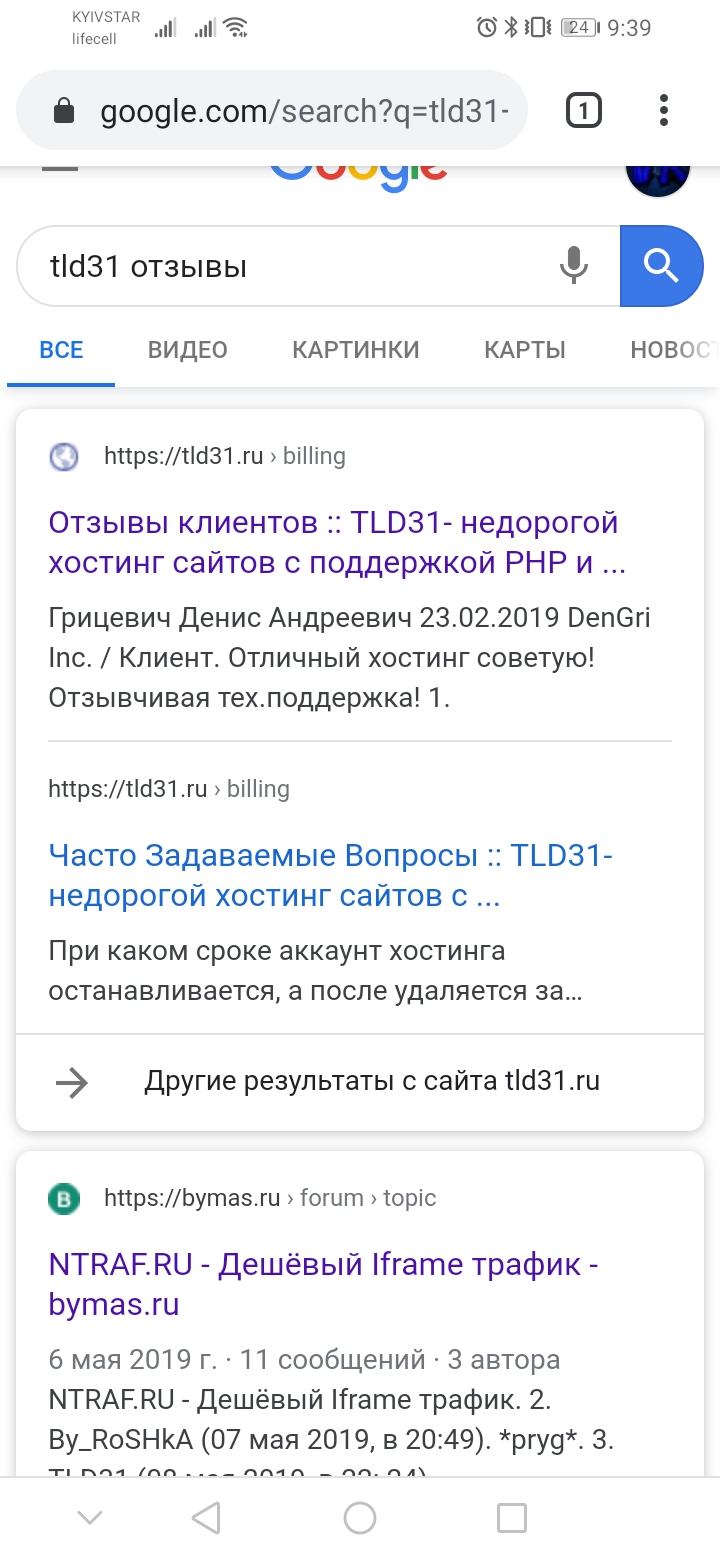Tap the Android back navigation triangle

coord(206,1518)
